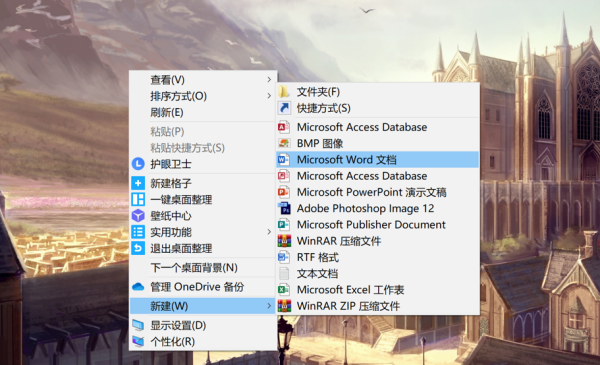Viewport: 600px width, 365px height.
Task: Select the BMP 图像 paint icon
Action: [x=284, y=143]
